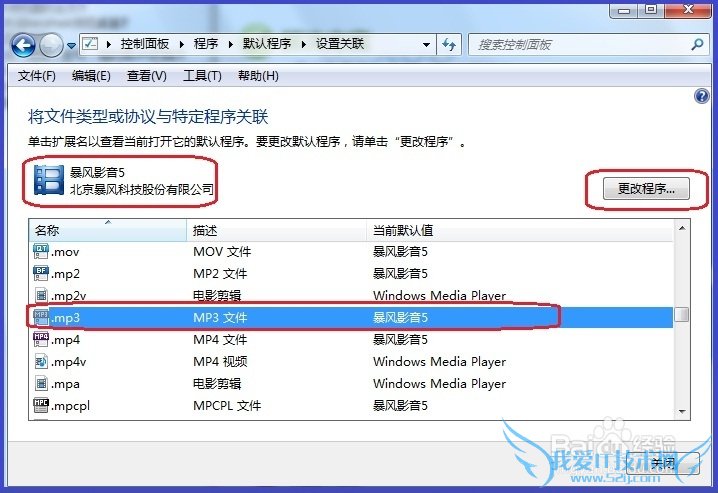Click 程序 breadcrumb
718x493 pixels.
point(206,44)
